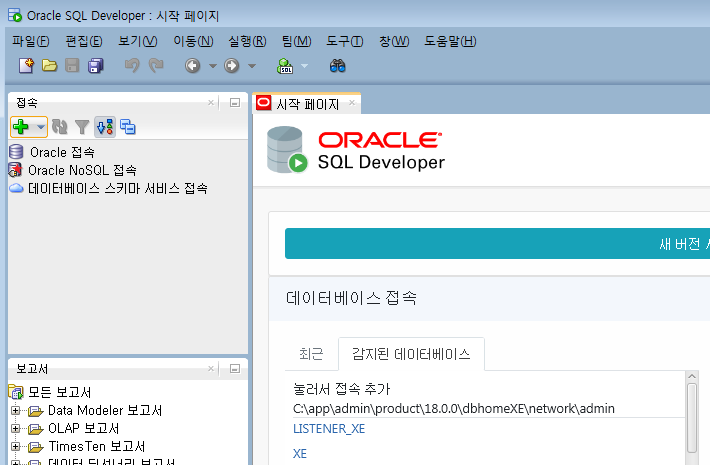This screenshot has height=465, width=710.
Task: Go forward with the right arrow icon
Action: [x=232, y=66]
